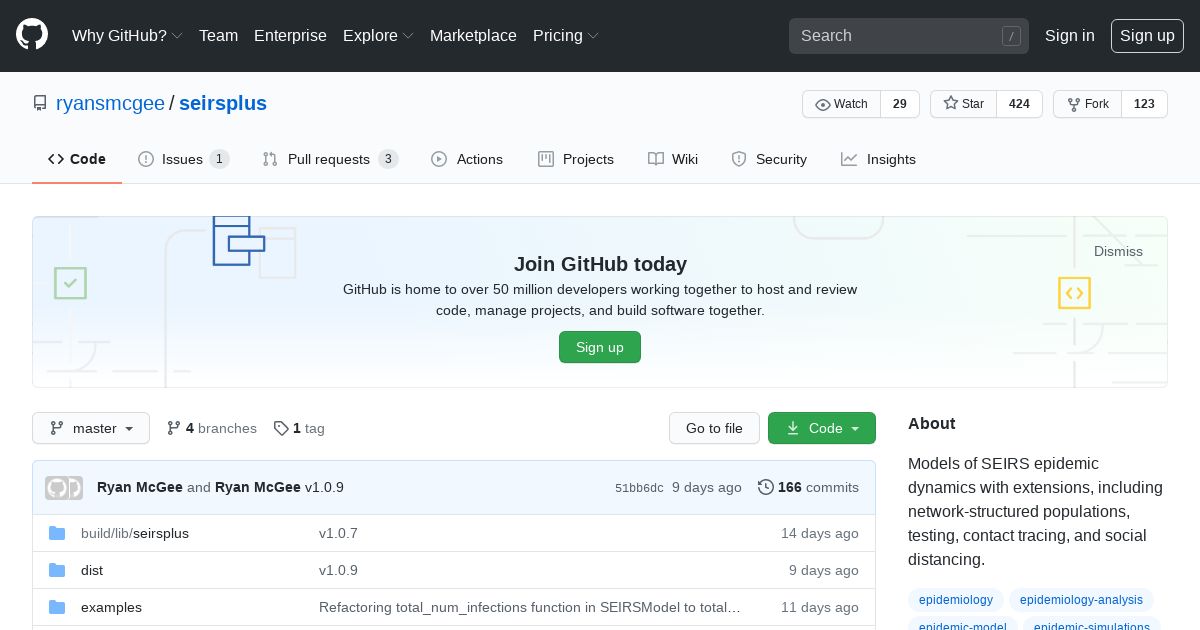Click the header Sign up button
This screenshot has width=1200, height=630.
tap(1147, 36)
